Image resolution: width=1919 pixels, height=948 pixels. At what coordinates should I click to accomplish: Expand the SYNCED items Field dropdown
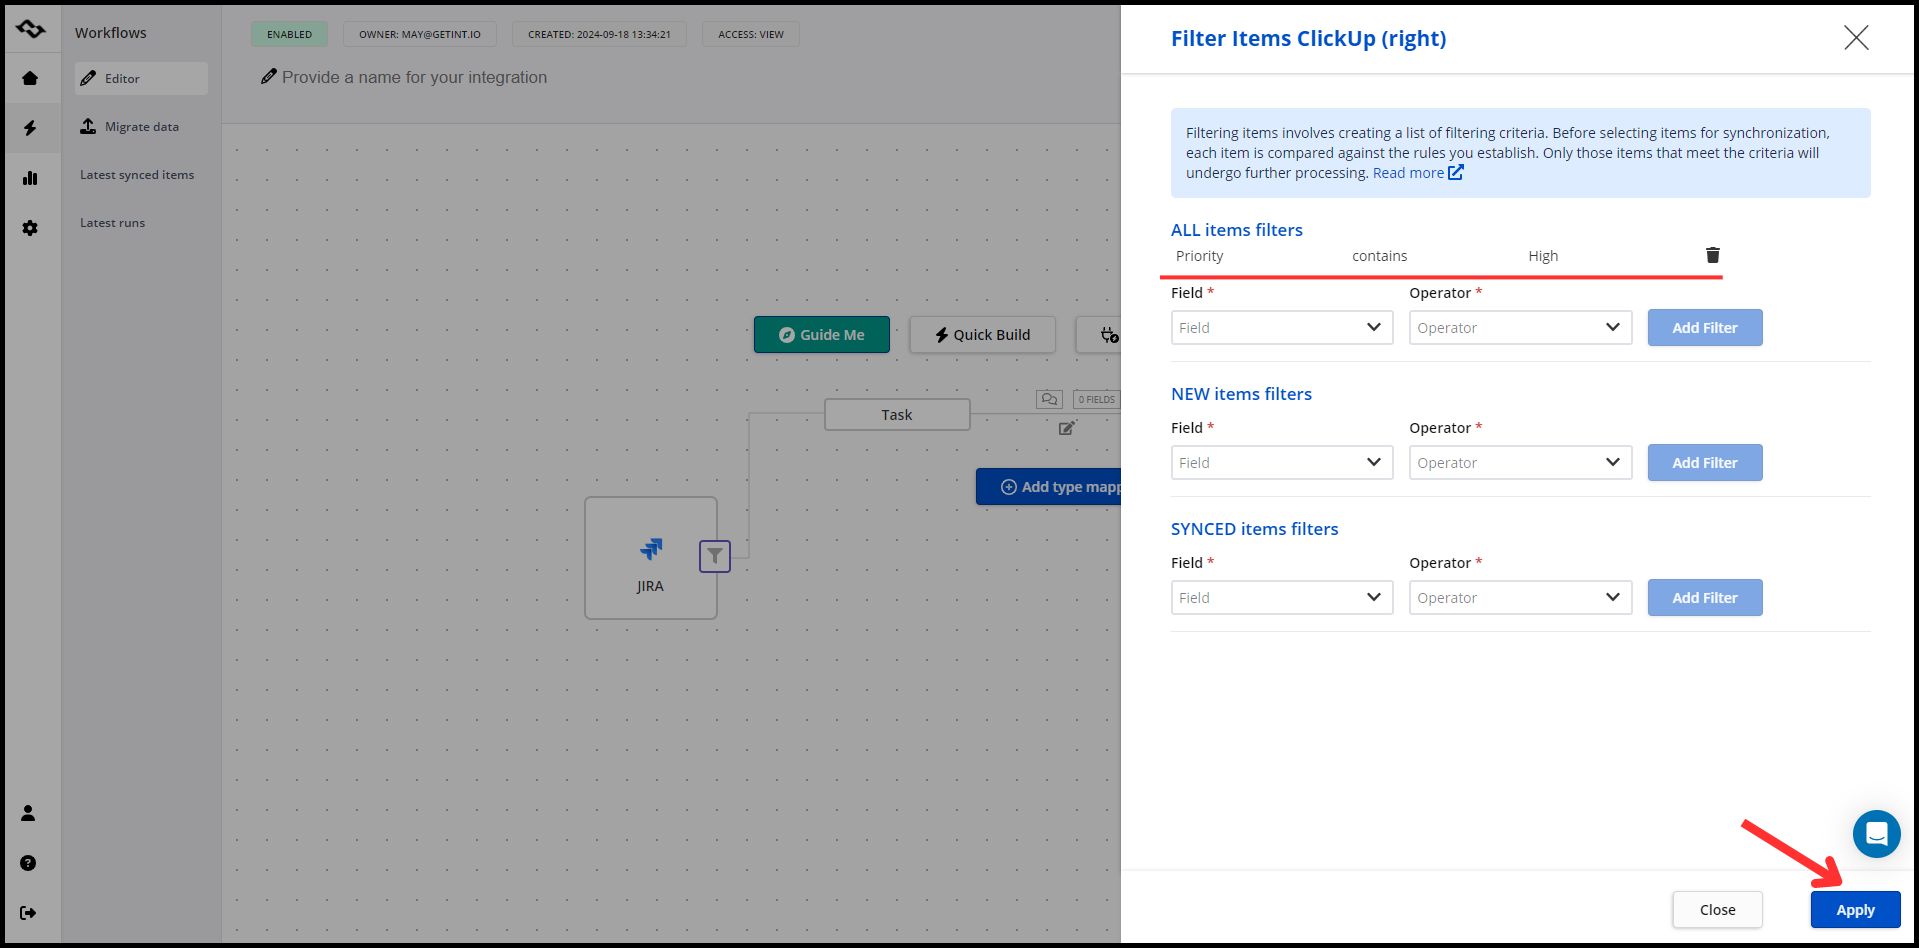(x=1281, y=598)
